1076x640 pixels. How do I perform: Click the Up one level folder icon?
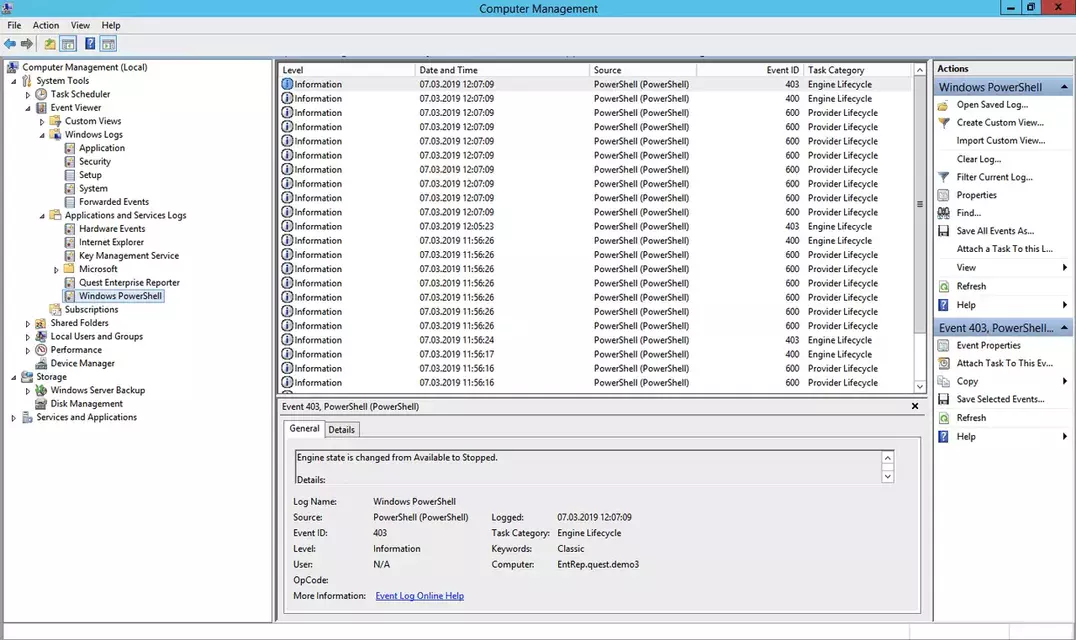point(50,44)
